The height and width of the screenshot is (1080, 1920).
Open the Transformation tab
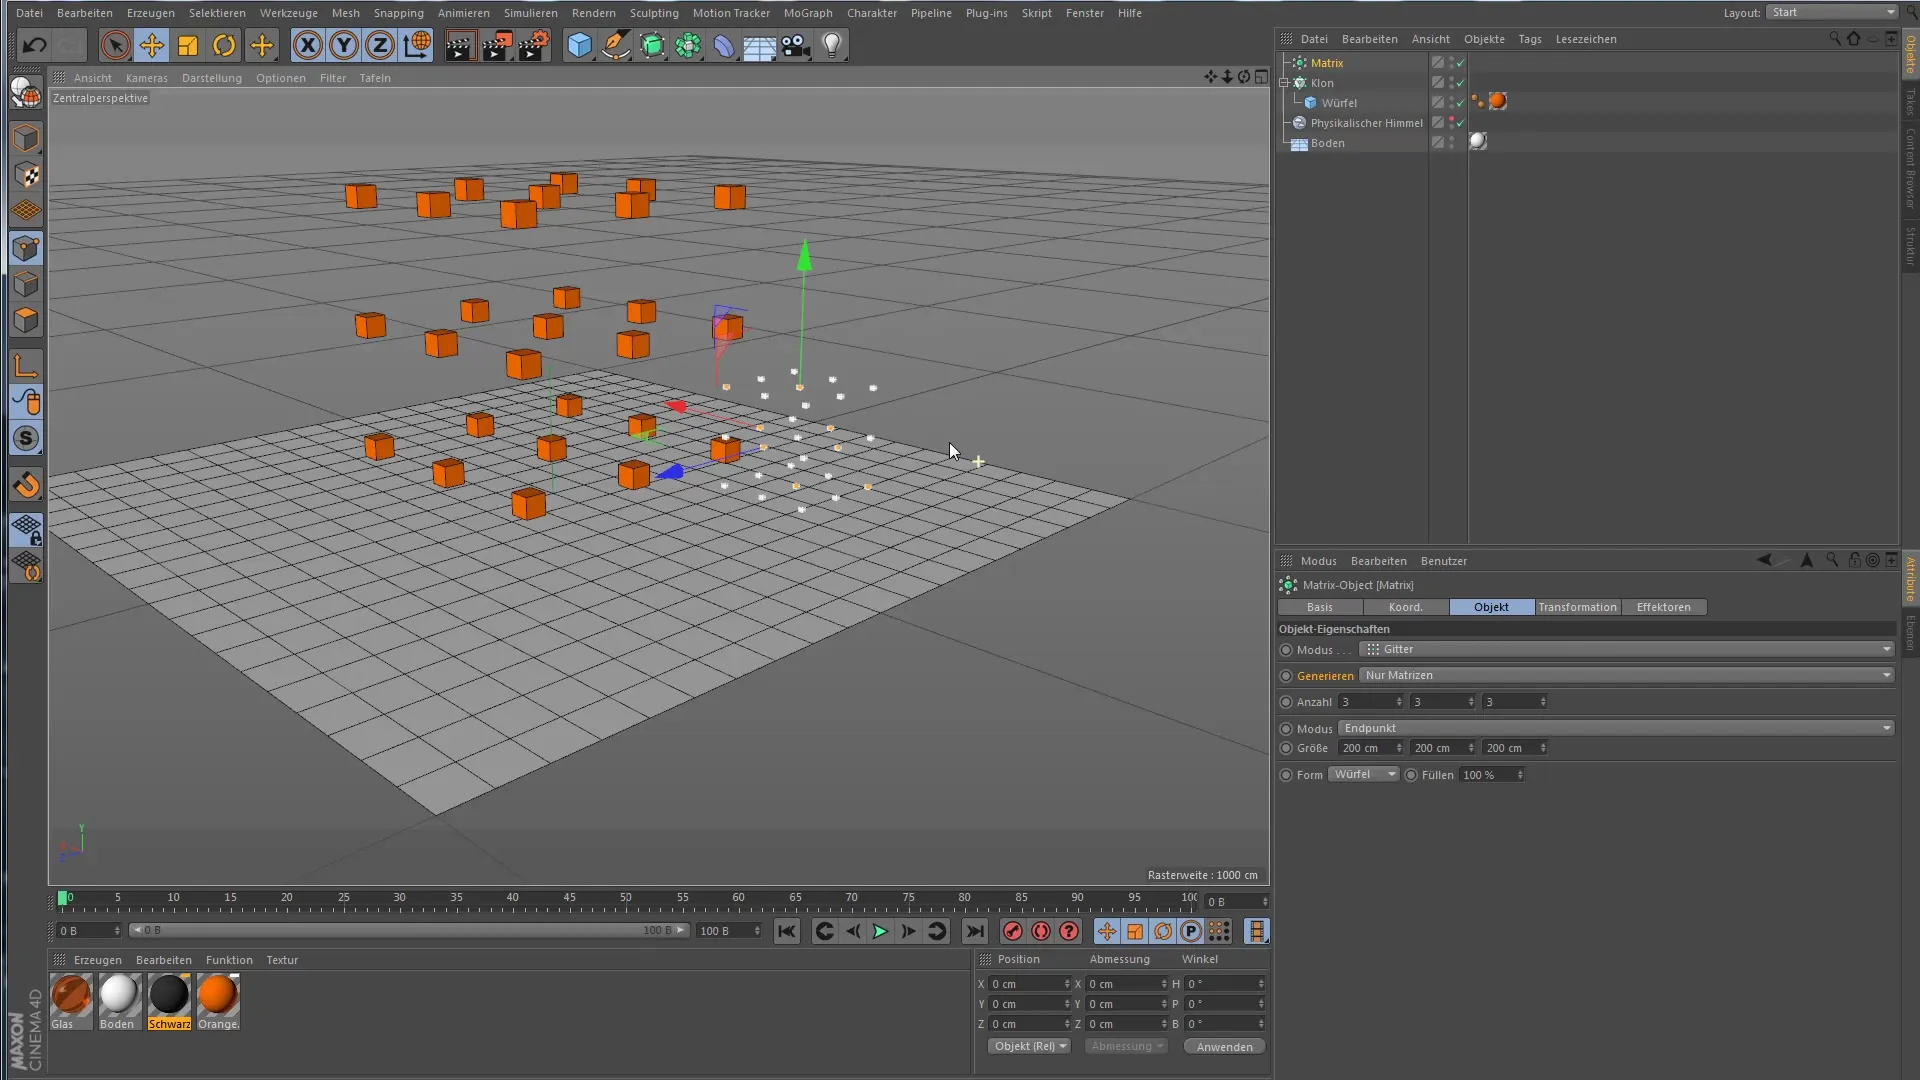(1577, 607)
